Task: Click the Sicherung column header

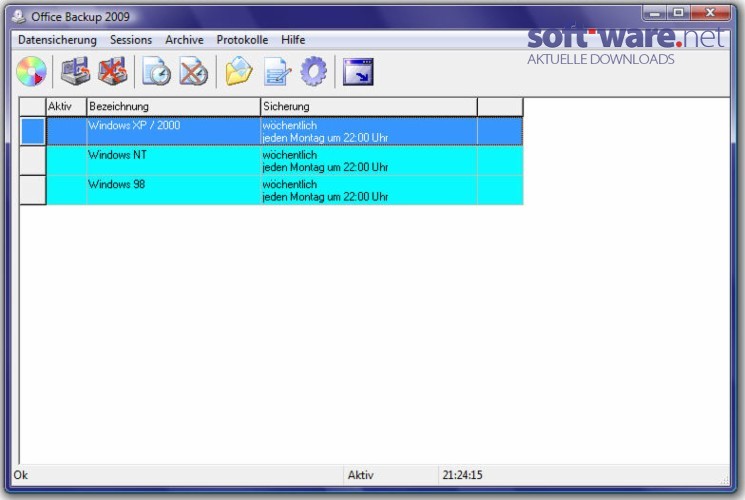Action: [x=369, y=106]
